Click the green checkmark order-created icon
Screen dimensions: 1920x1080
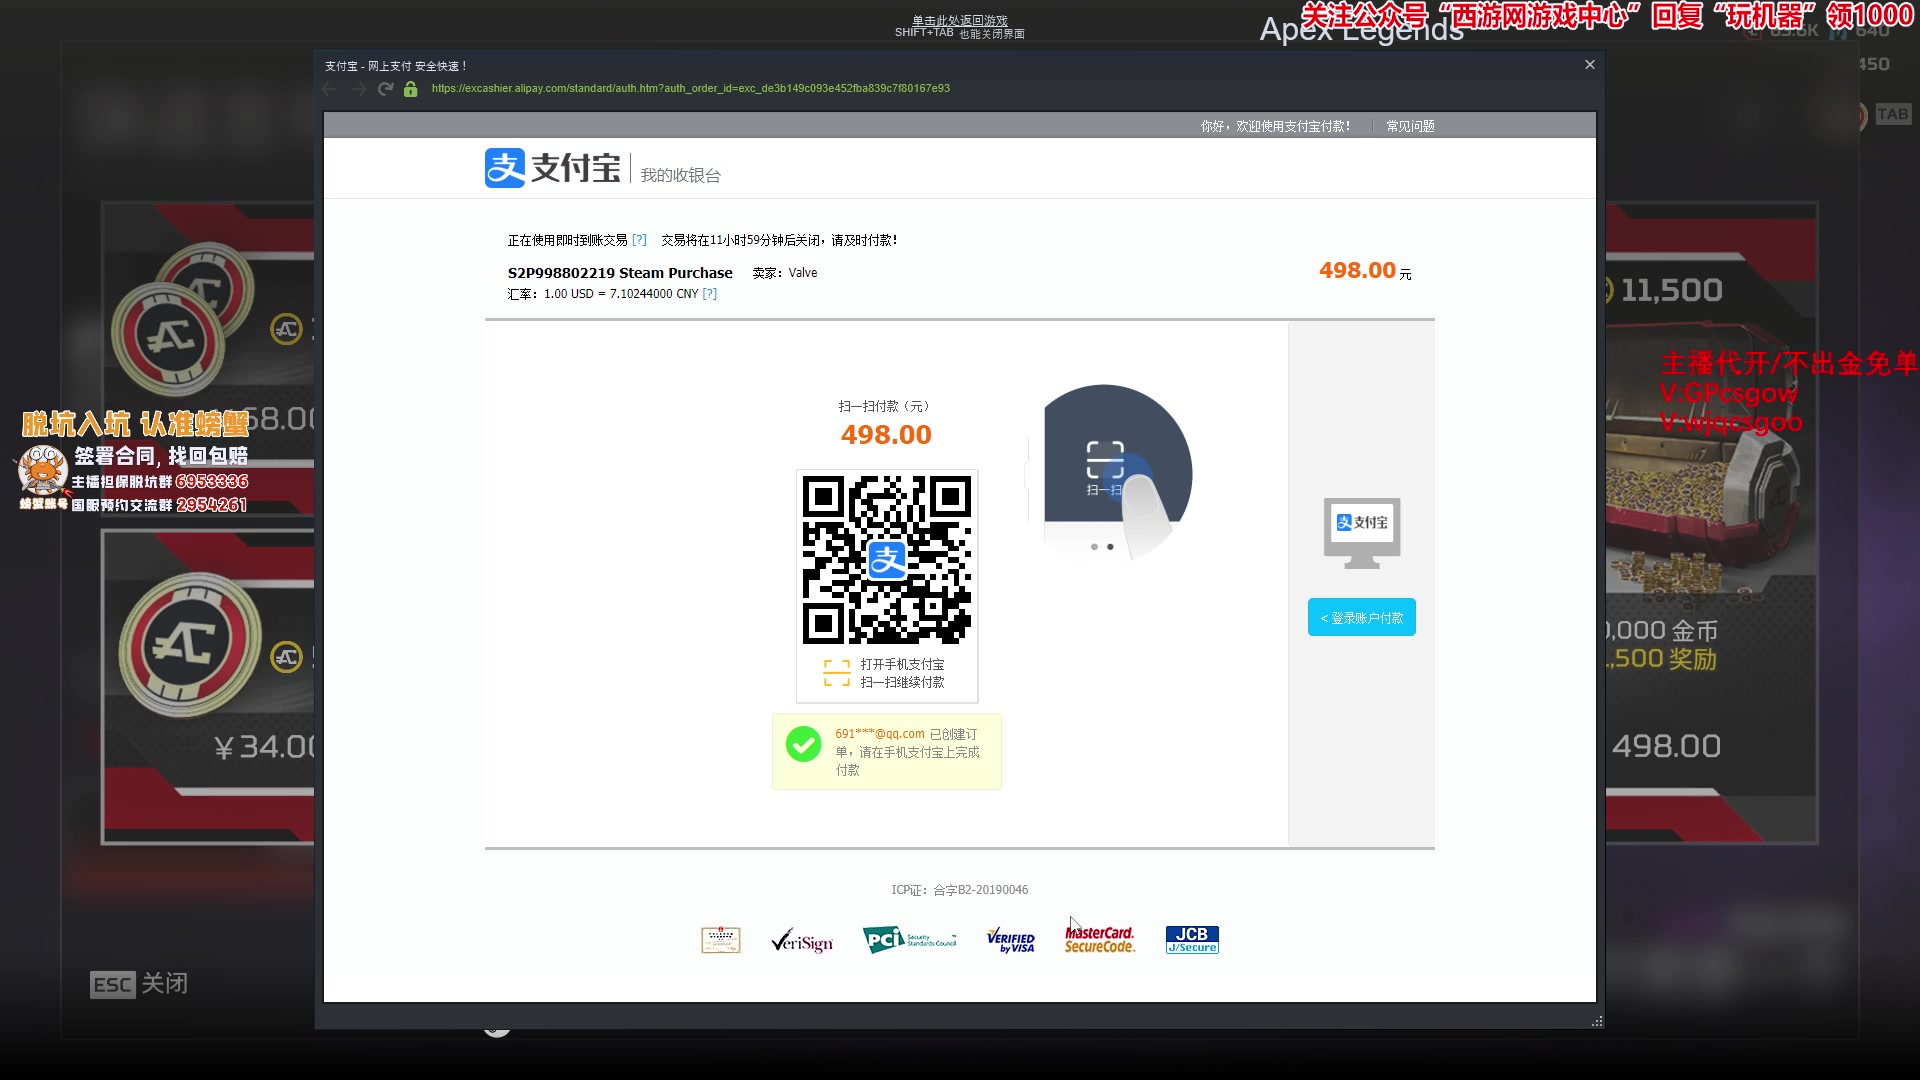click(x=803, y=744)
